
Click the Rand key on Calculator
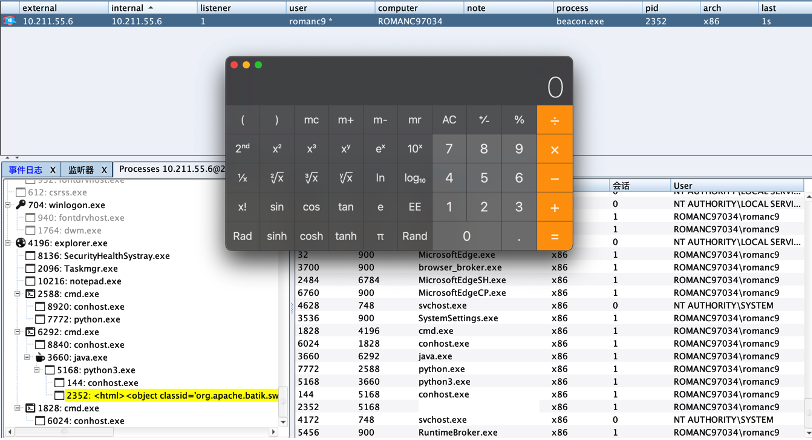(x=415, y=236)
